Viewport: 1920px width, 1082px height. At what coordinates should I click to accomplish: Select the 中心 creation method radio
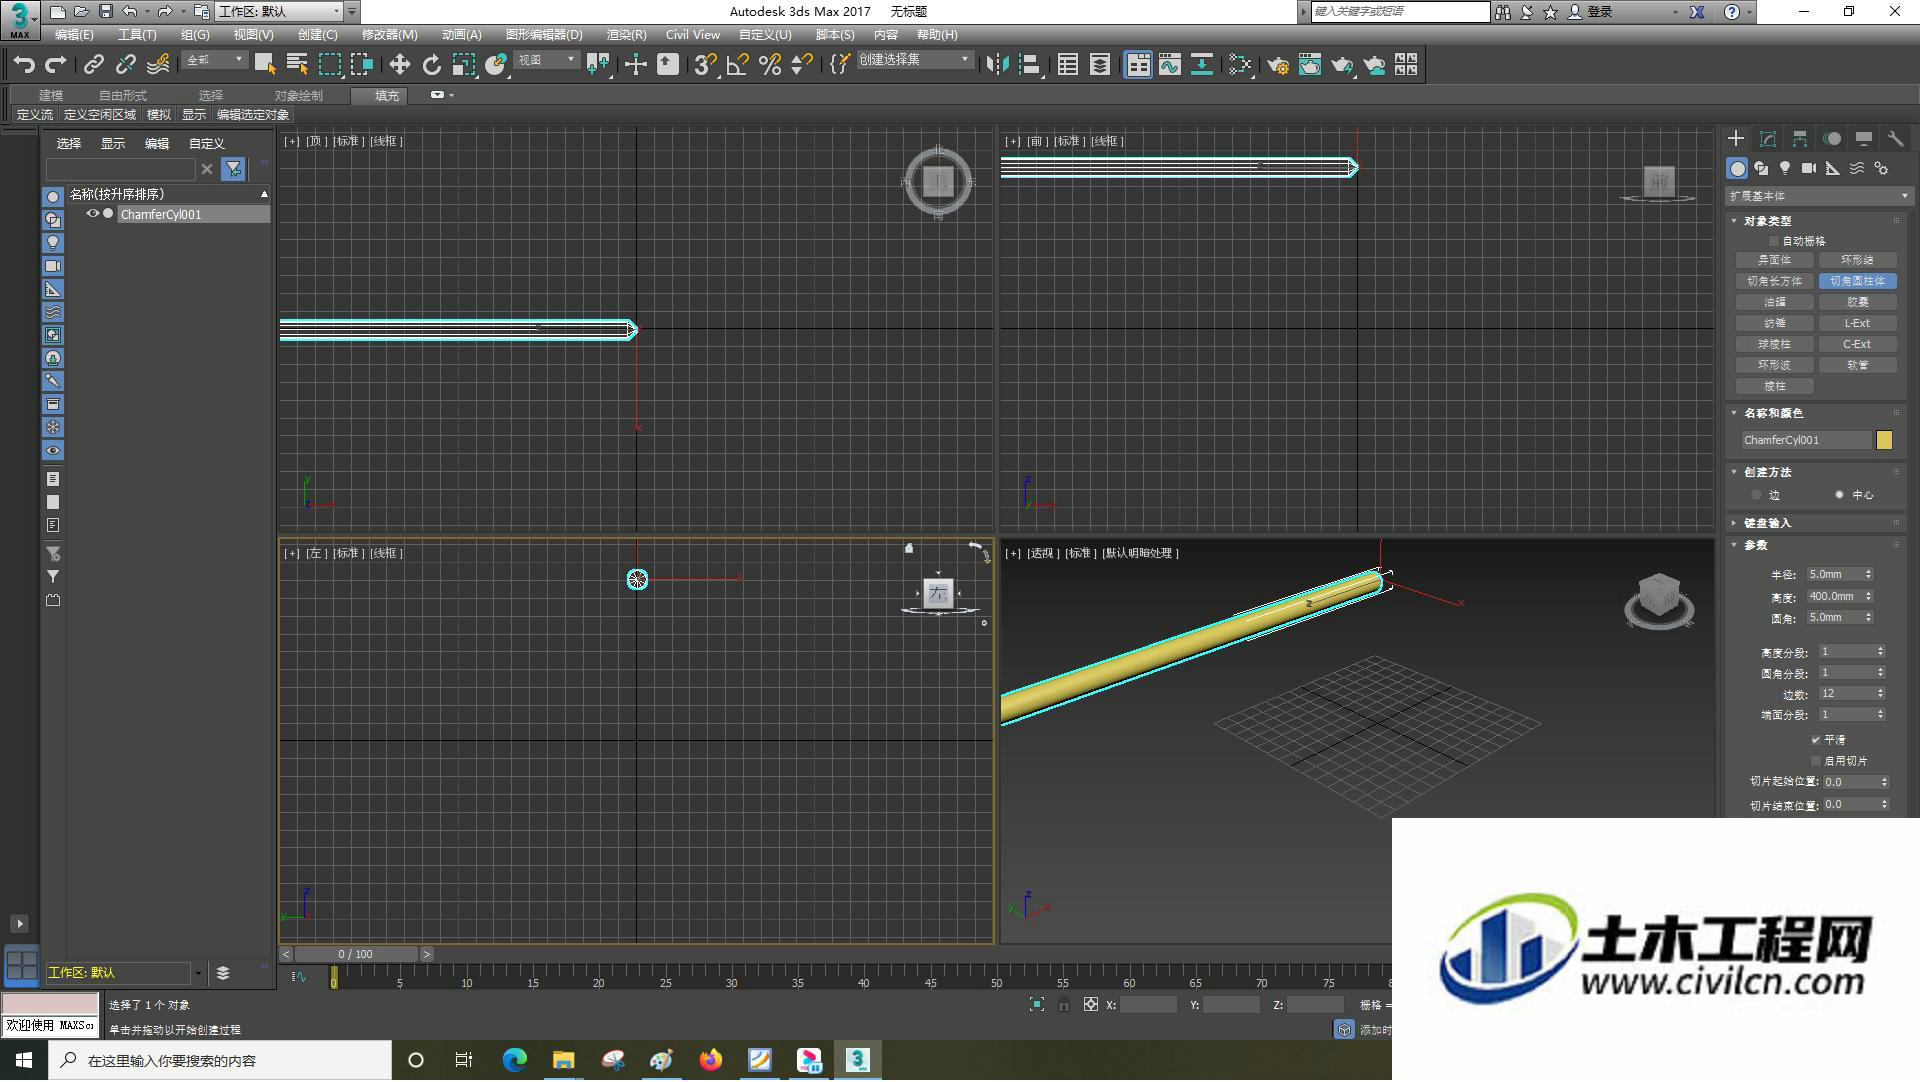(x=1839, y=495)
